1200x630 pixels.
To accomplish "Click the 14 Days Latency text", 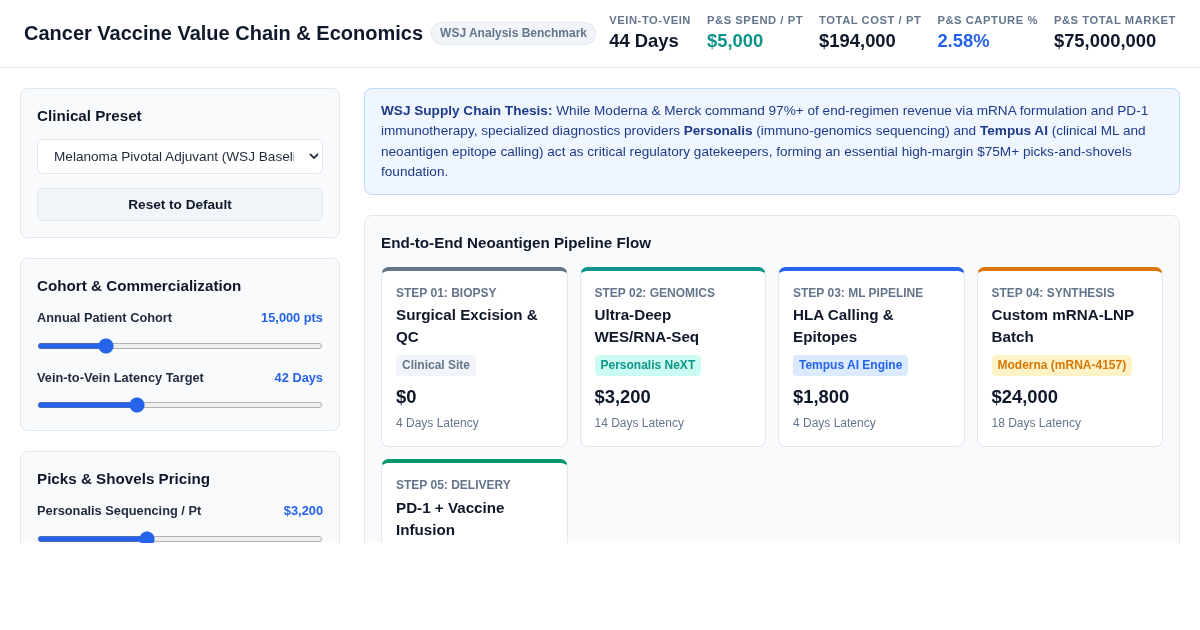I will pos(639,423).
